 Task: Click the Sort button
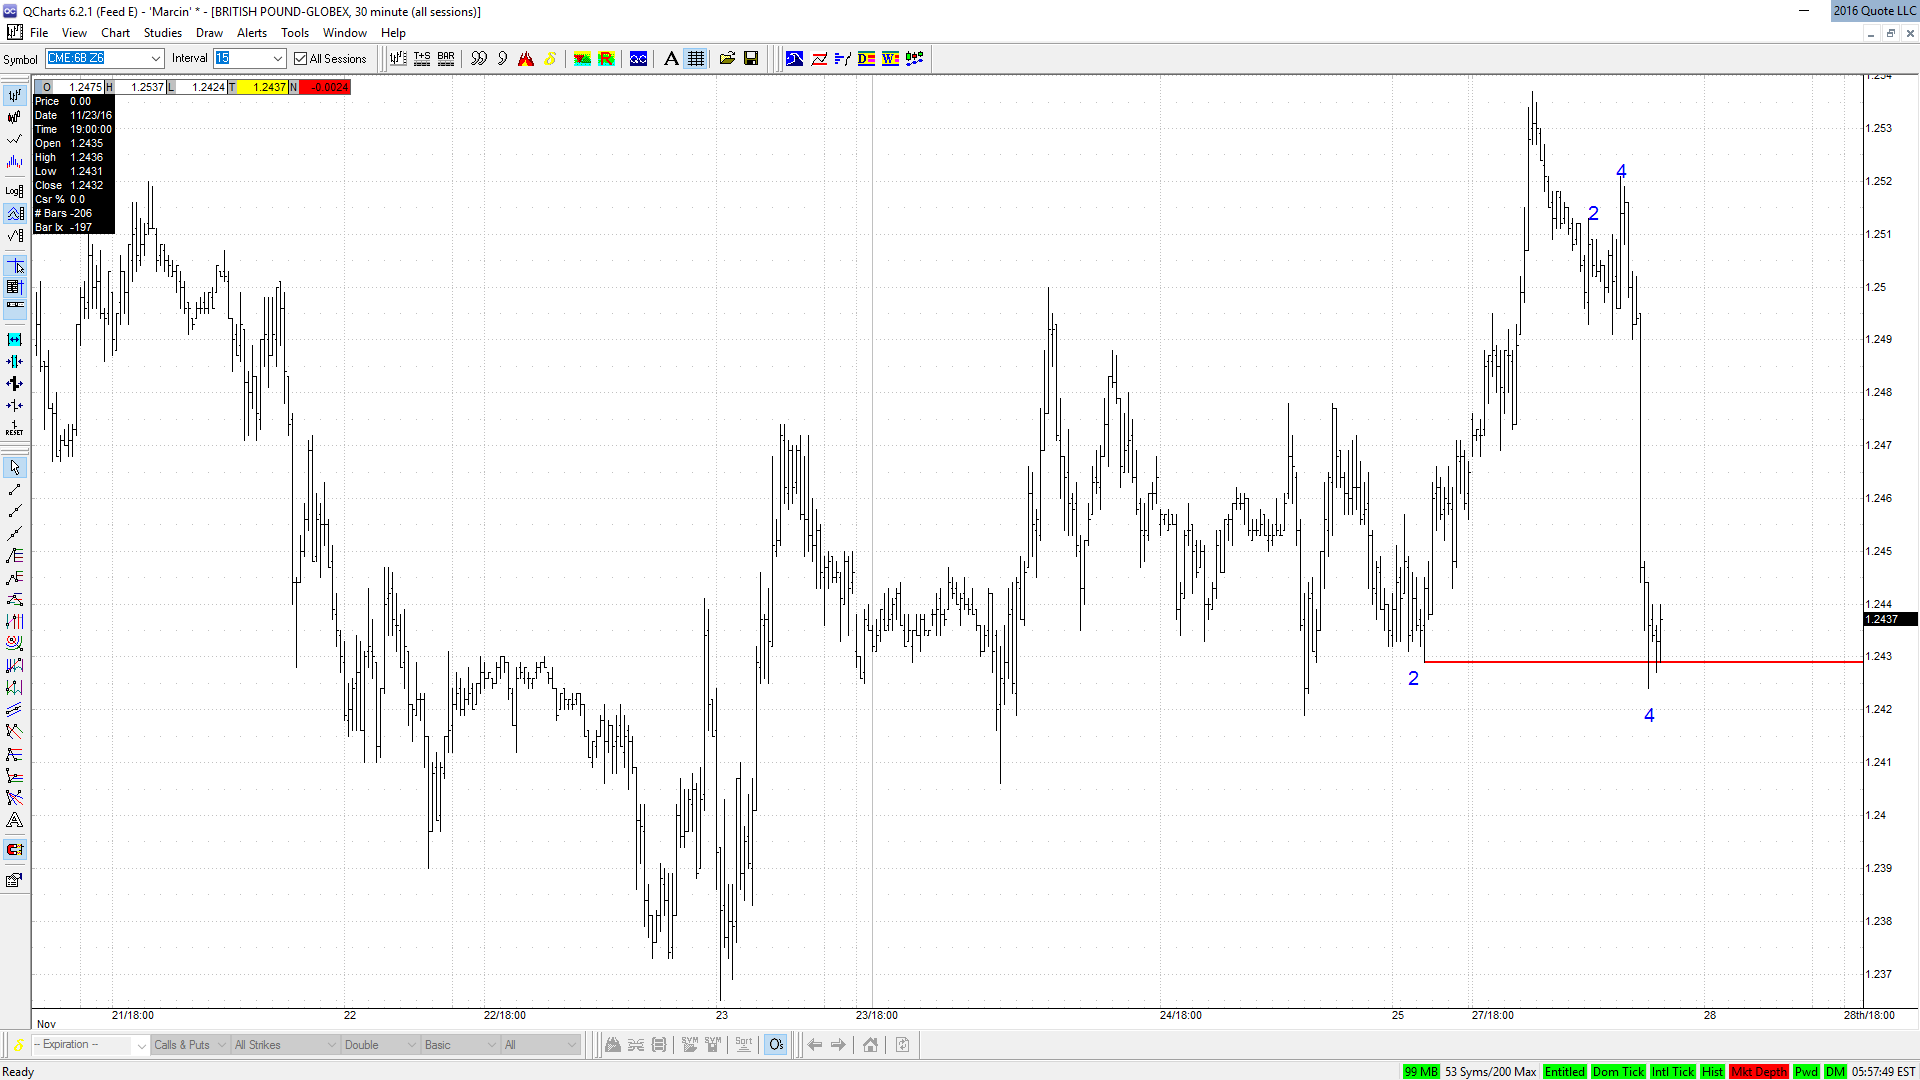[743, 1045]
